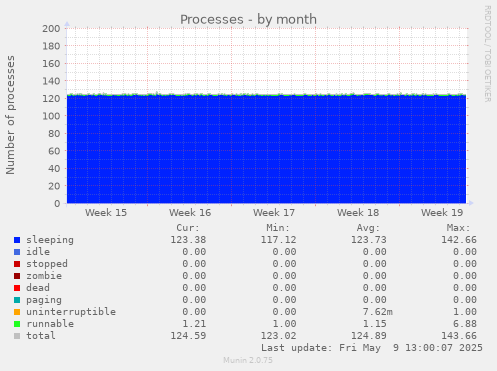Click the orange uninterruptible legend swatch

click(x=17, y=312)
